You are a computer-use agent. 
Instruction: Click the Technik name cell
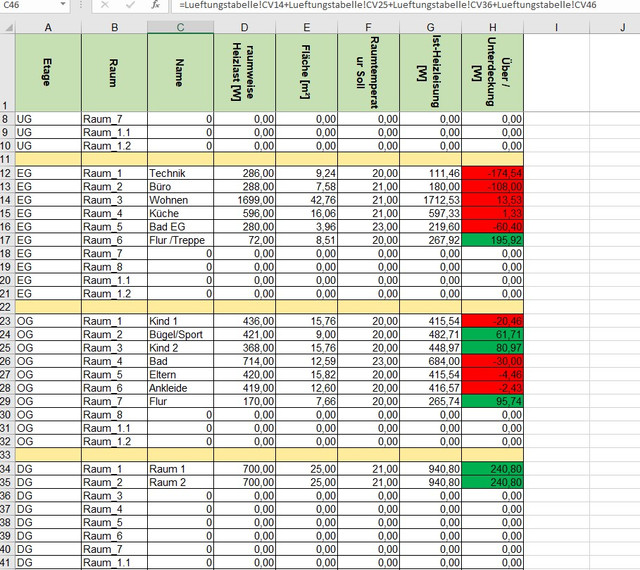click(180, 173)
